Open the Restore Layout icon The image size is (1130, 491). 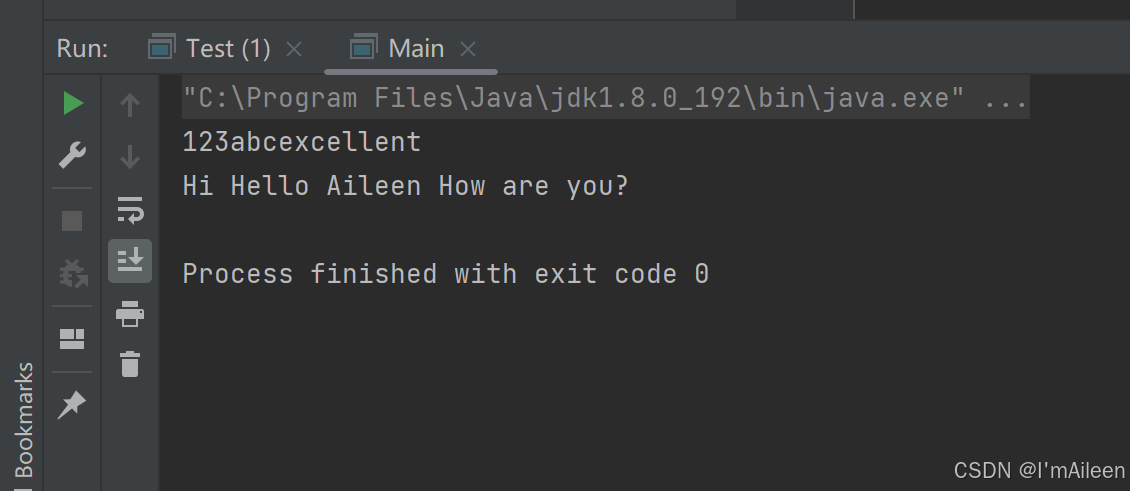pos(72,339)
